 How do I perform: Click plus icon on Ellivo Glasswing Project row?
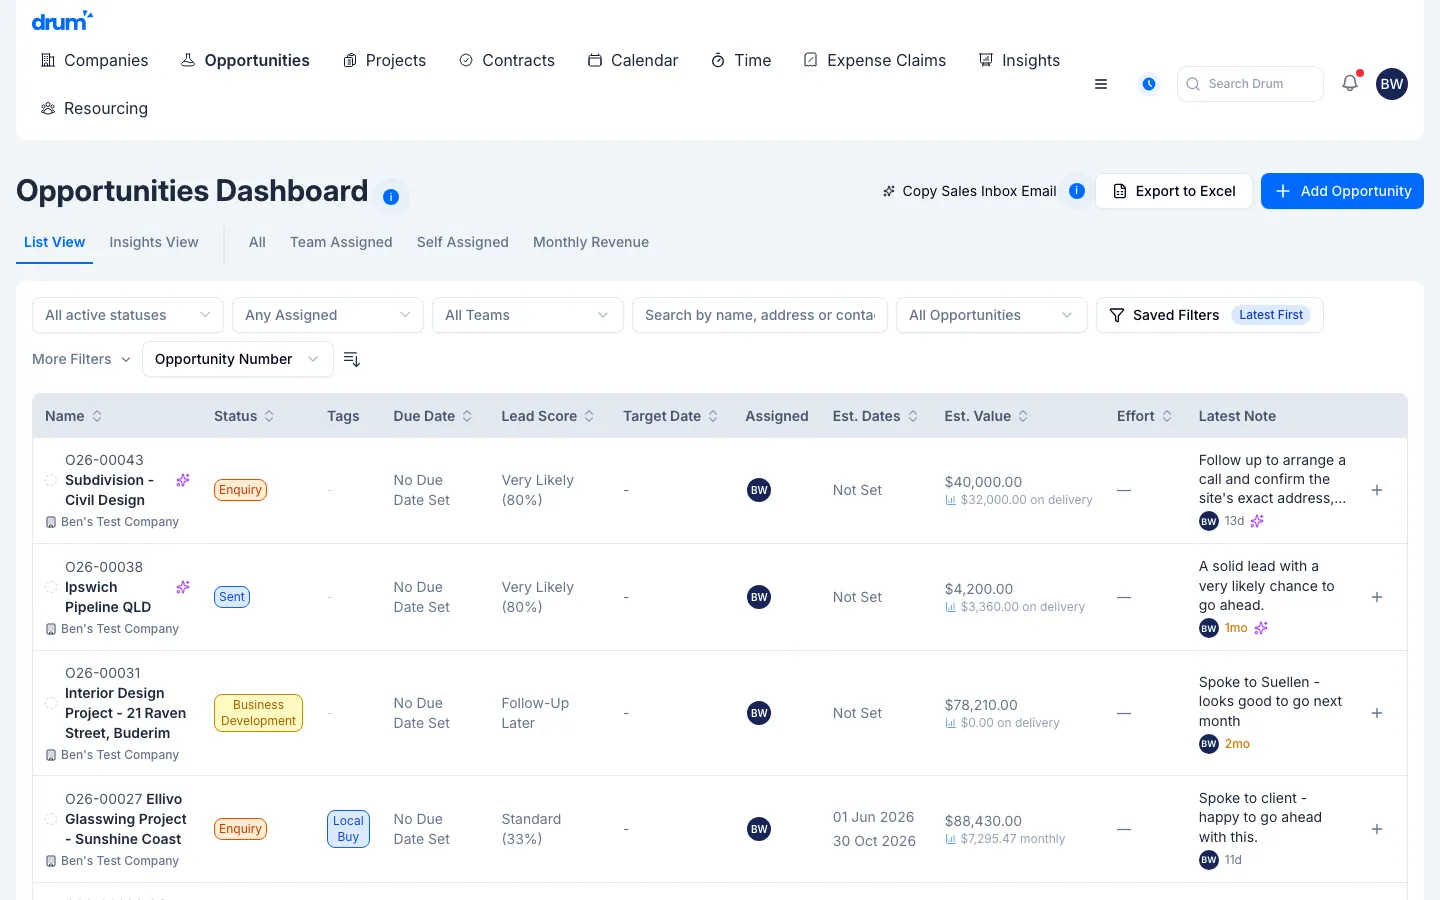(1377, 829)
